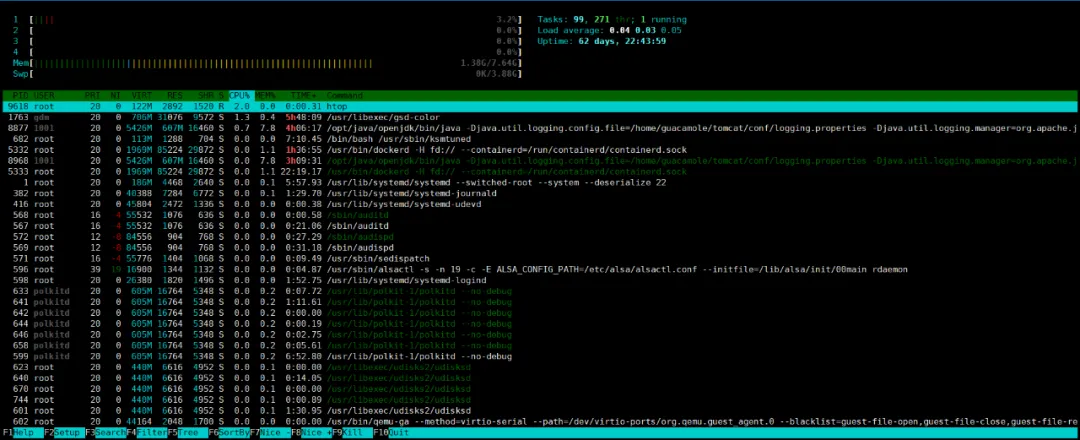Select the ksmtuned process row PID 682
This screenshot has width=1080, height=440.
click(540, 139)
